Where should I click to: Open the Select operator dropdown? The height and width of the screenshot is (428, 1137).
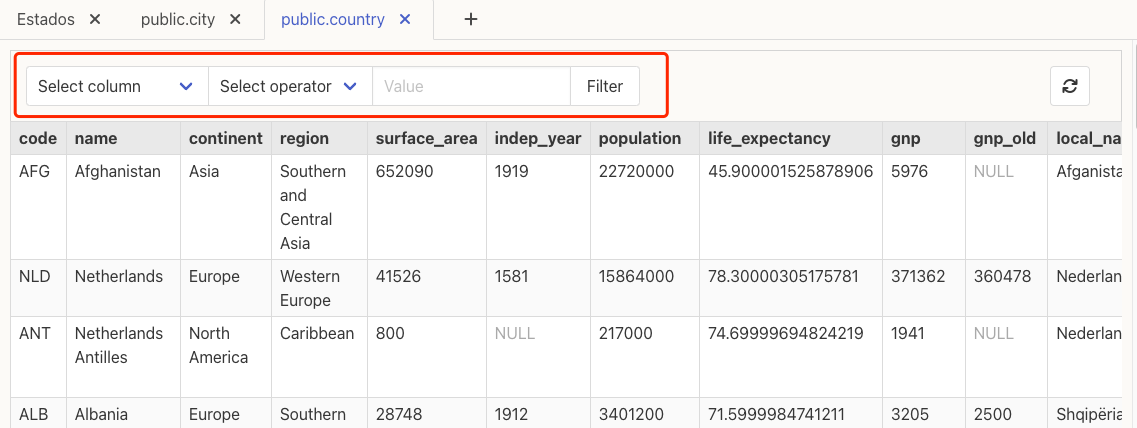tap(290, 86)
